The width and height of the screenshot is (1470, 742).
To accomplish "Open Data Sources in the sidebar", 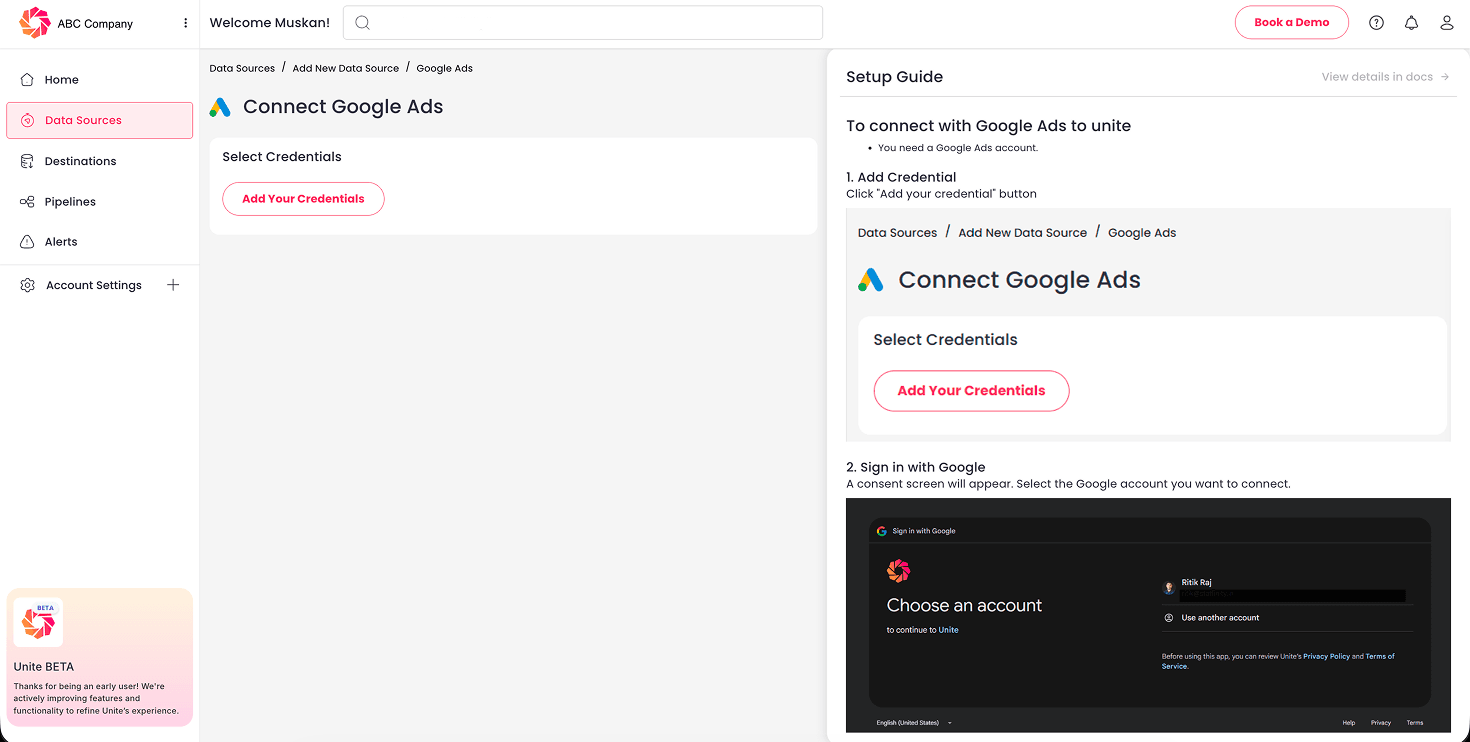I will tap(99, 120).
